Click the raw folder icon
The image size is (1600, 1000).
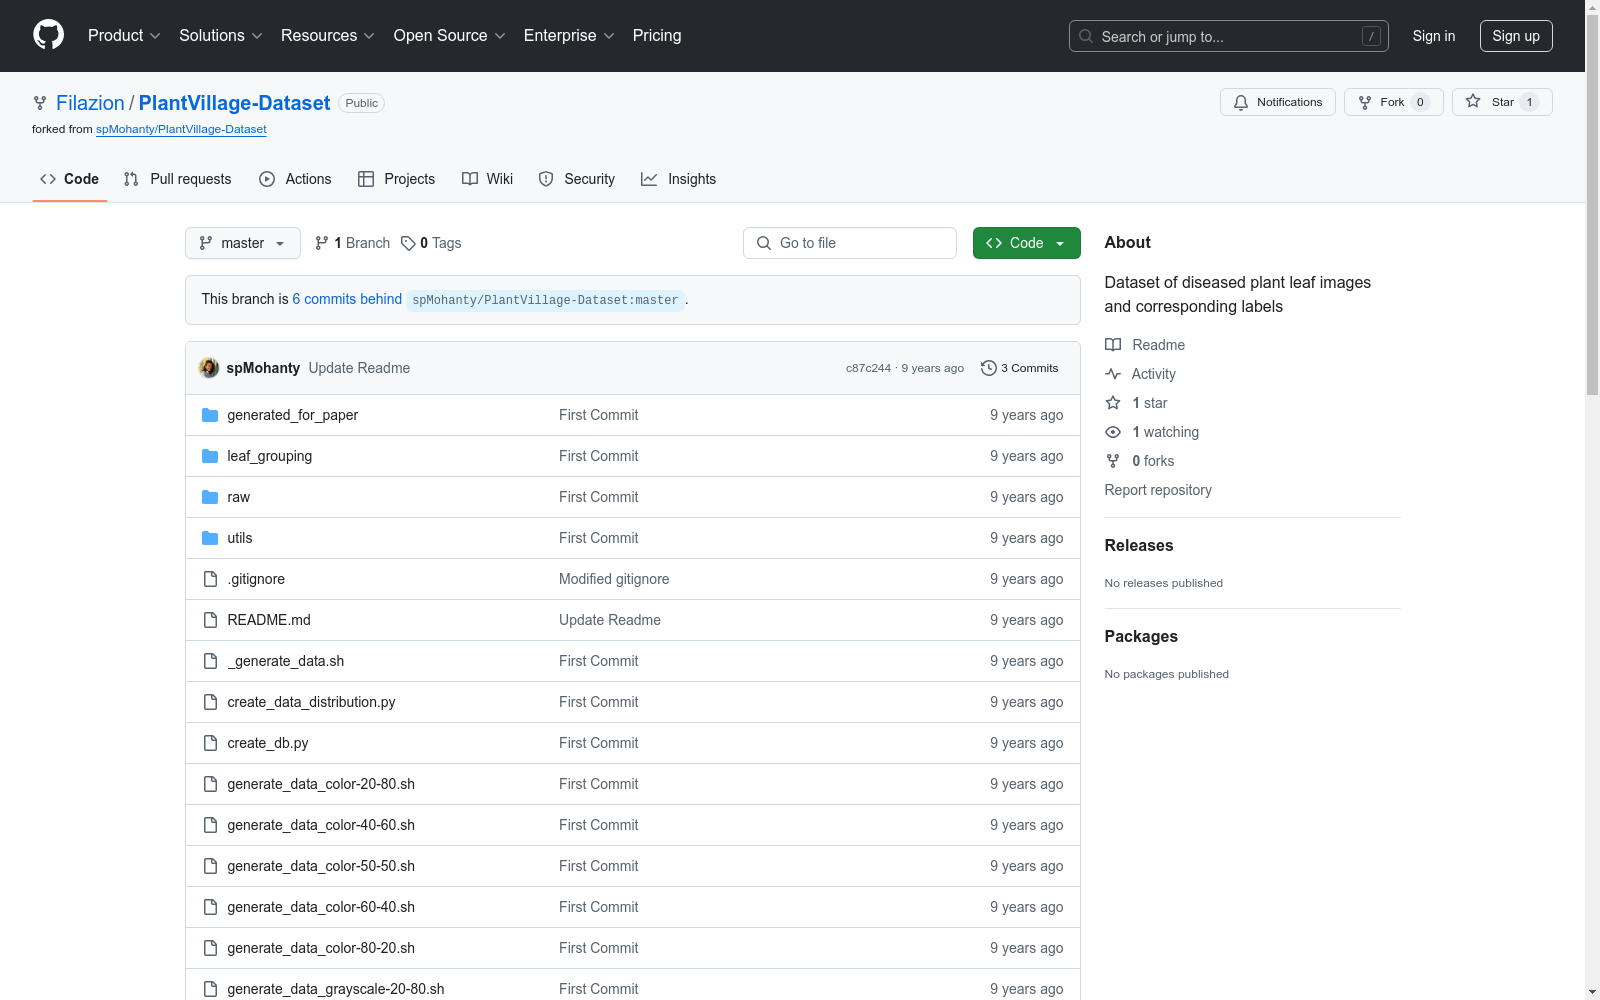pyautogui.click(x=210, y=497)
